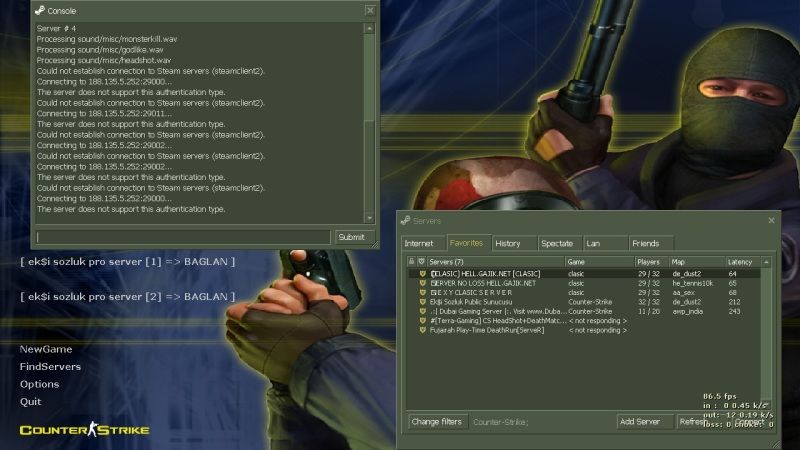
Task: Click Steam logo icon in Console title bar
Action: (x=40, y=10)
